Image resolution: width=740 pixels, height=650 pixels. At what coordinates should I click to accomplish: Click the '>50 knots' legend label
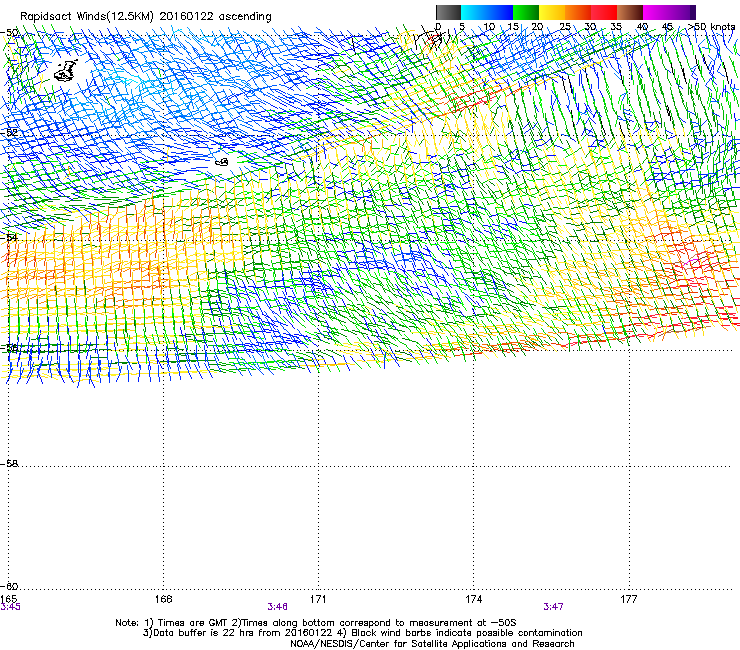[712, 27]
